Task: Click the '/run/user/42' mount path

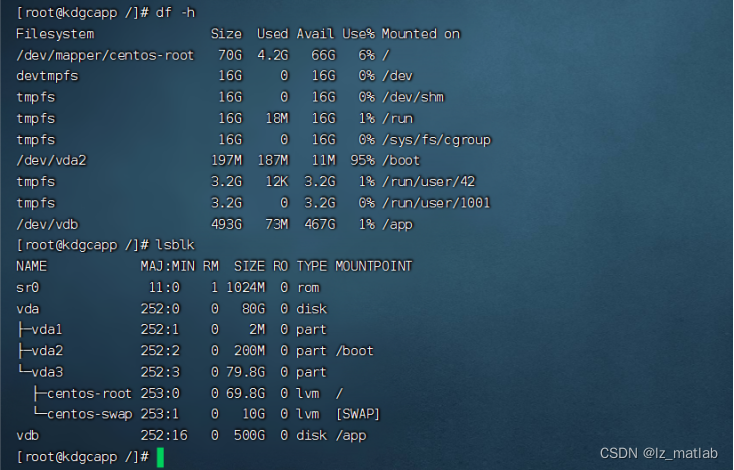Action: click(428, 182)
